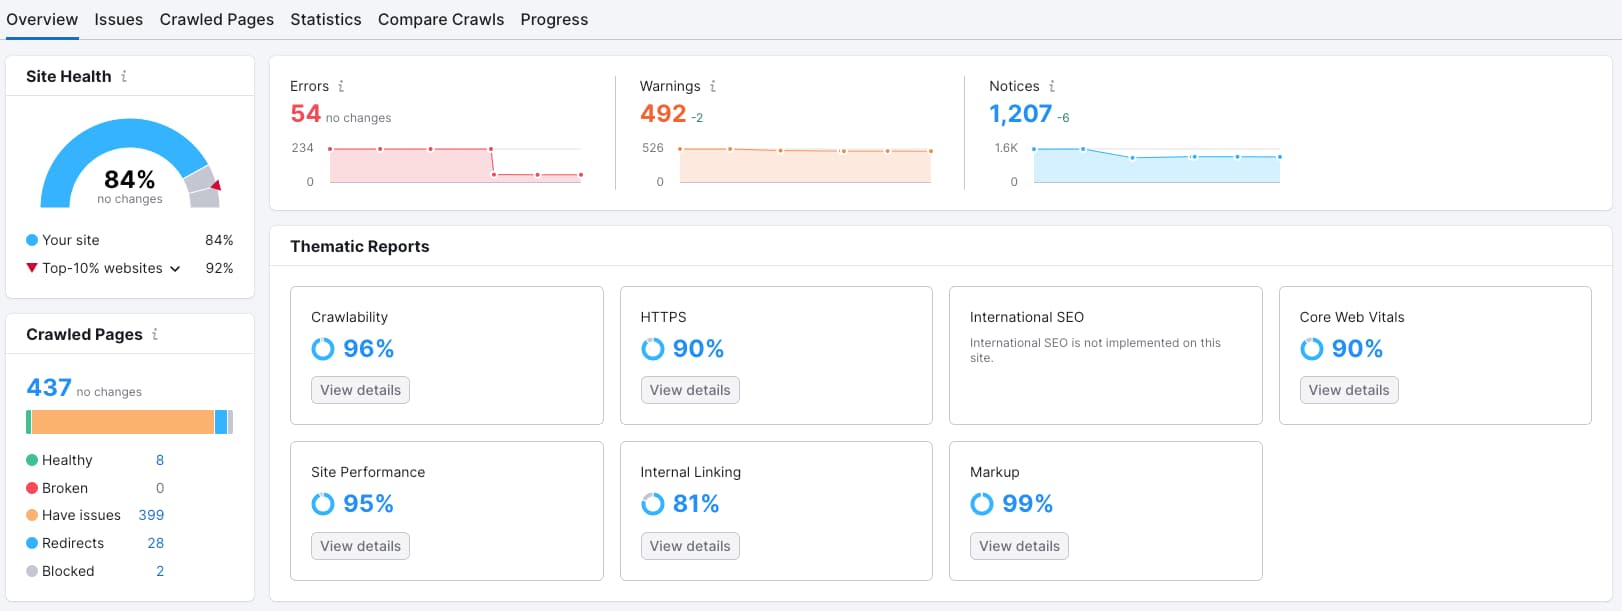This screenshot has width=1622, height=611.
Task: Click the info icon next to Notices
Action: (1052, 86)
